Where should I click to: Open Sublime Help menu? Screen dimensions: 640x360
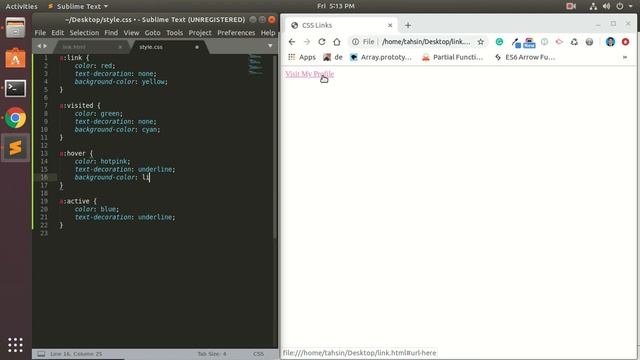268,33
